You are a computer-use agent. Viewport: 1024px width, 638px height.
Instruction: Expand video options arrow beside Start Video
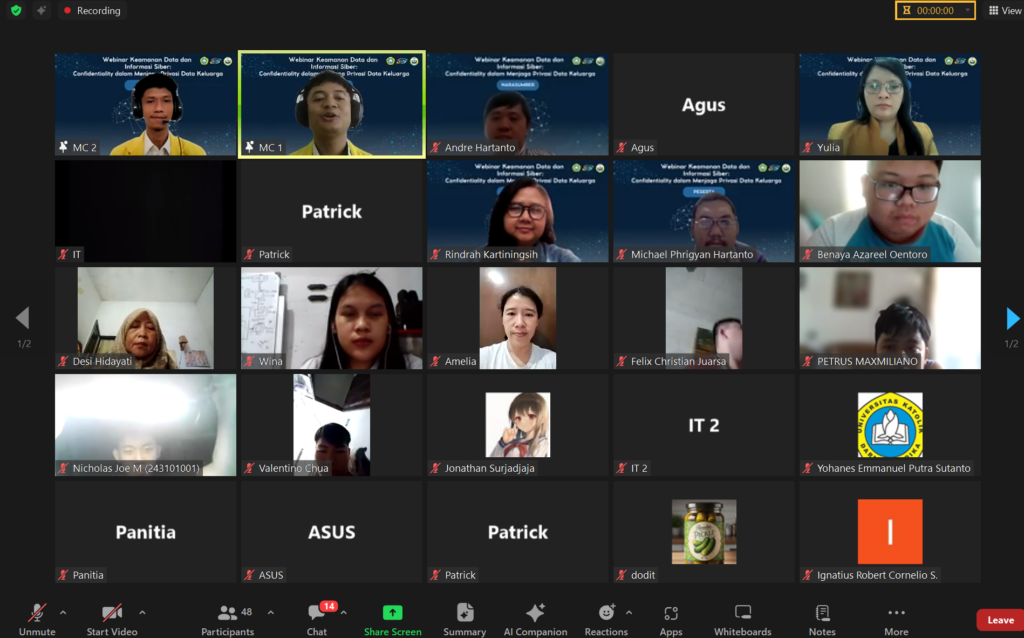pyautogui.click(x=142, y=612)
